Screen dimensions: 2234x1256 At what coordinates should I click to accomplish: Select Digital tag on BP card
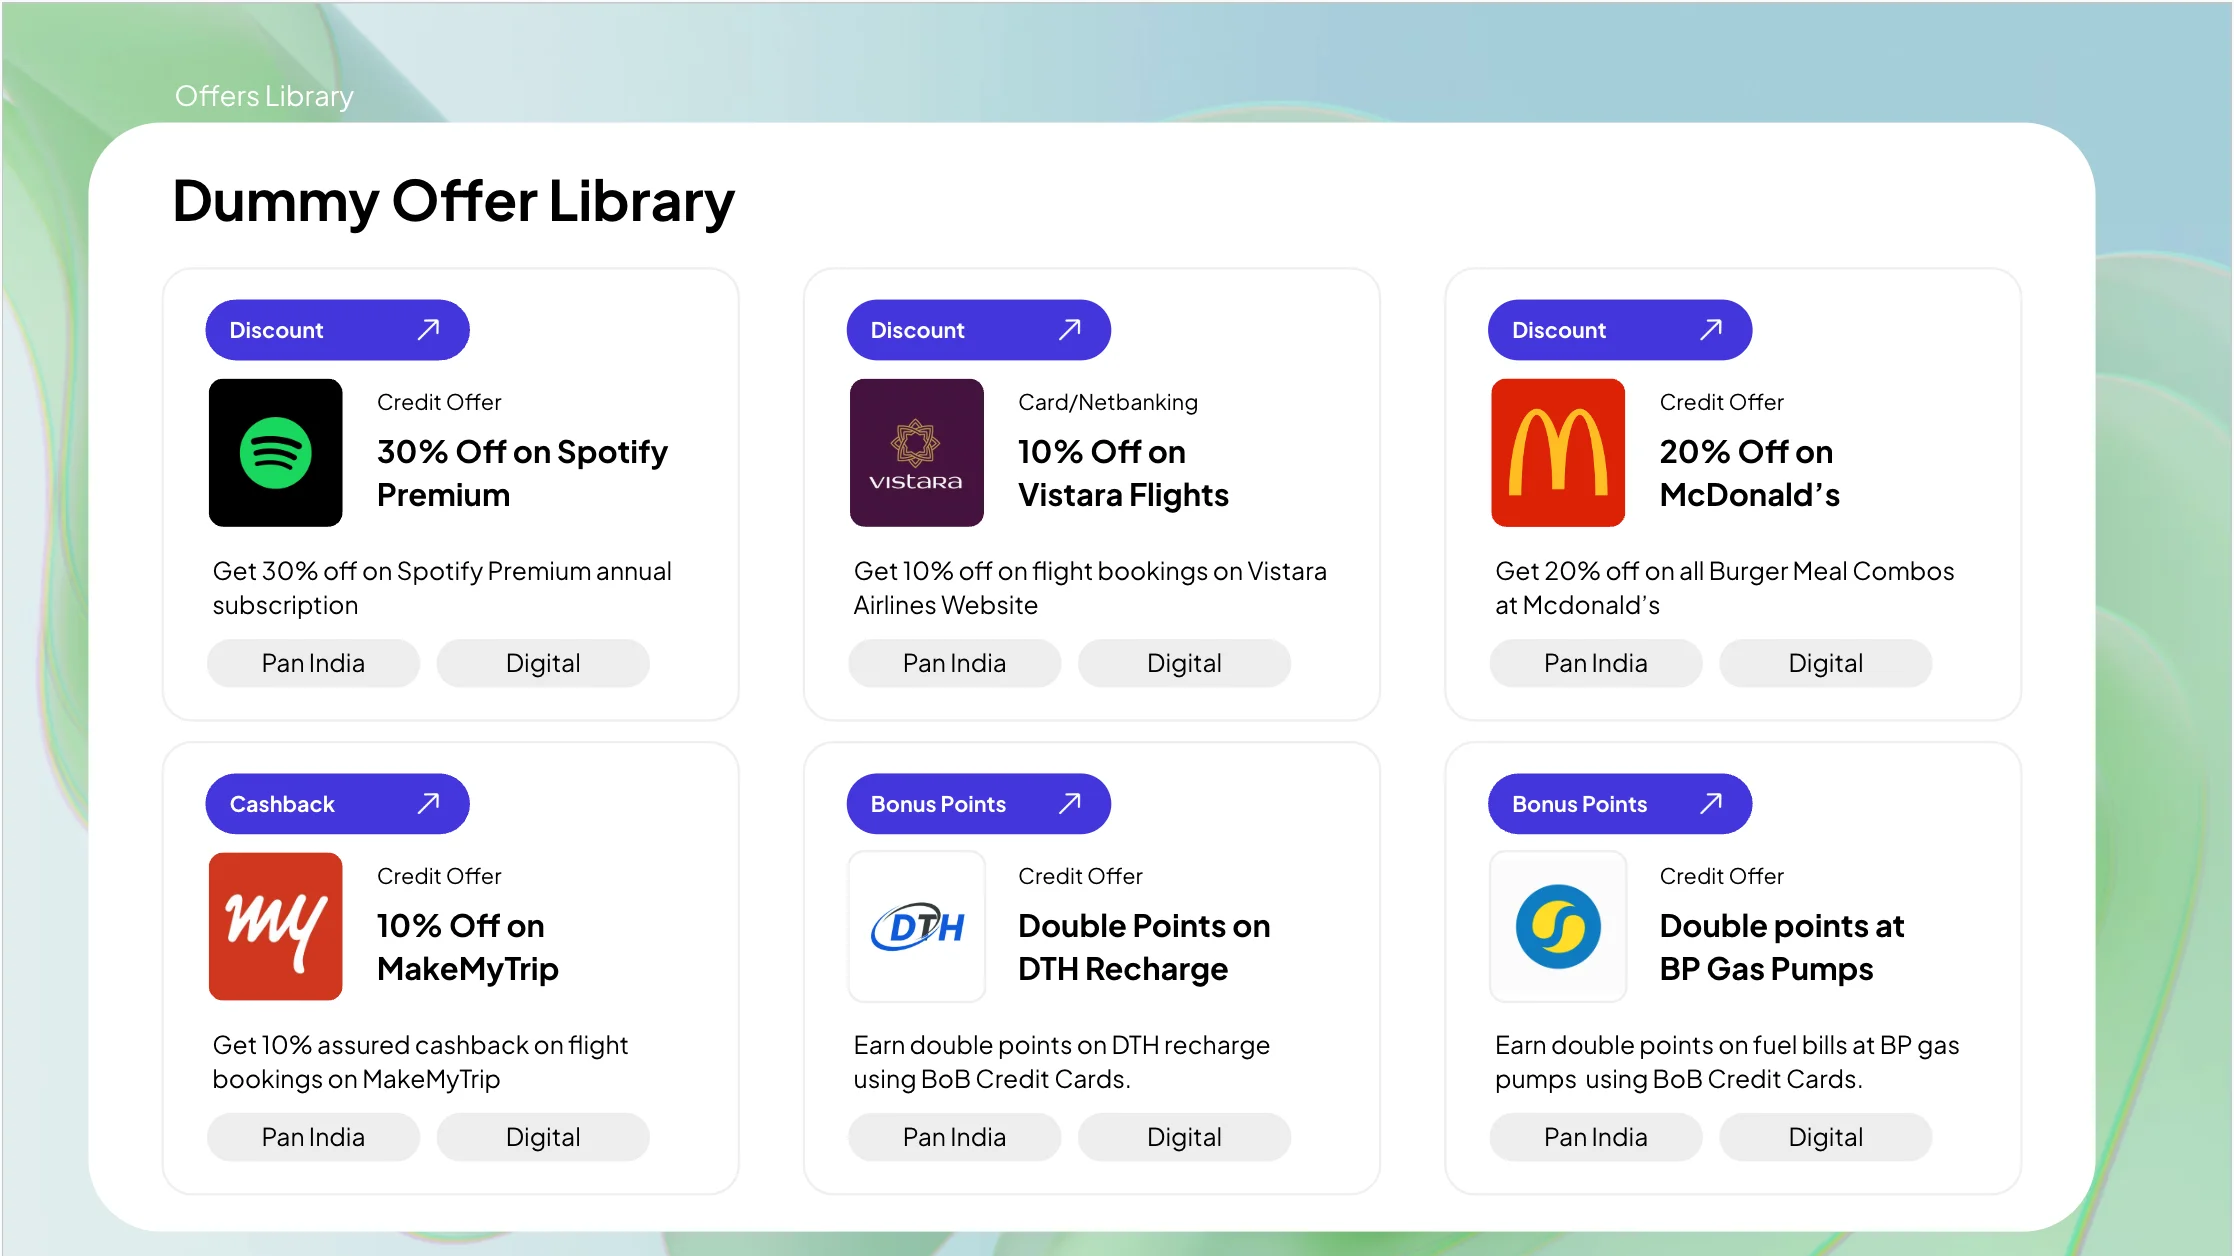point(1826,1137)
